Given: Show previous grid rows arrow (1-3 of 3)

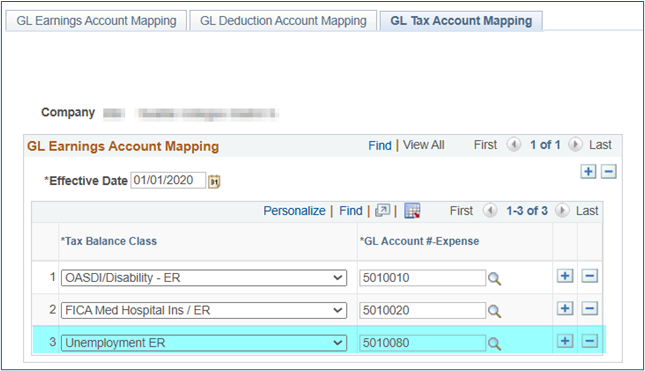Looking at the screenshot, I should coord(490,211).
